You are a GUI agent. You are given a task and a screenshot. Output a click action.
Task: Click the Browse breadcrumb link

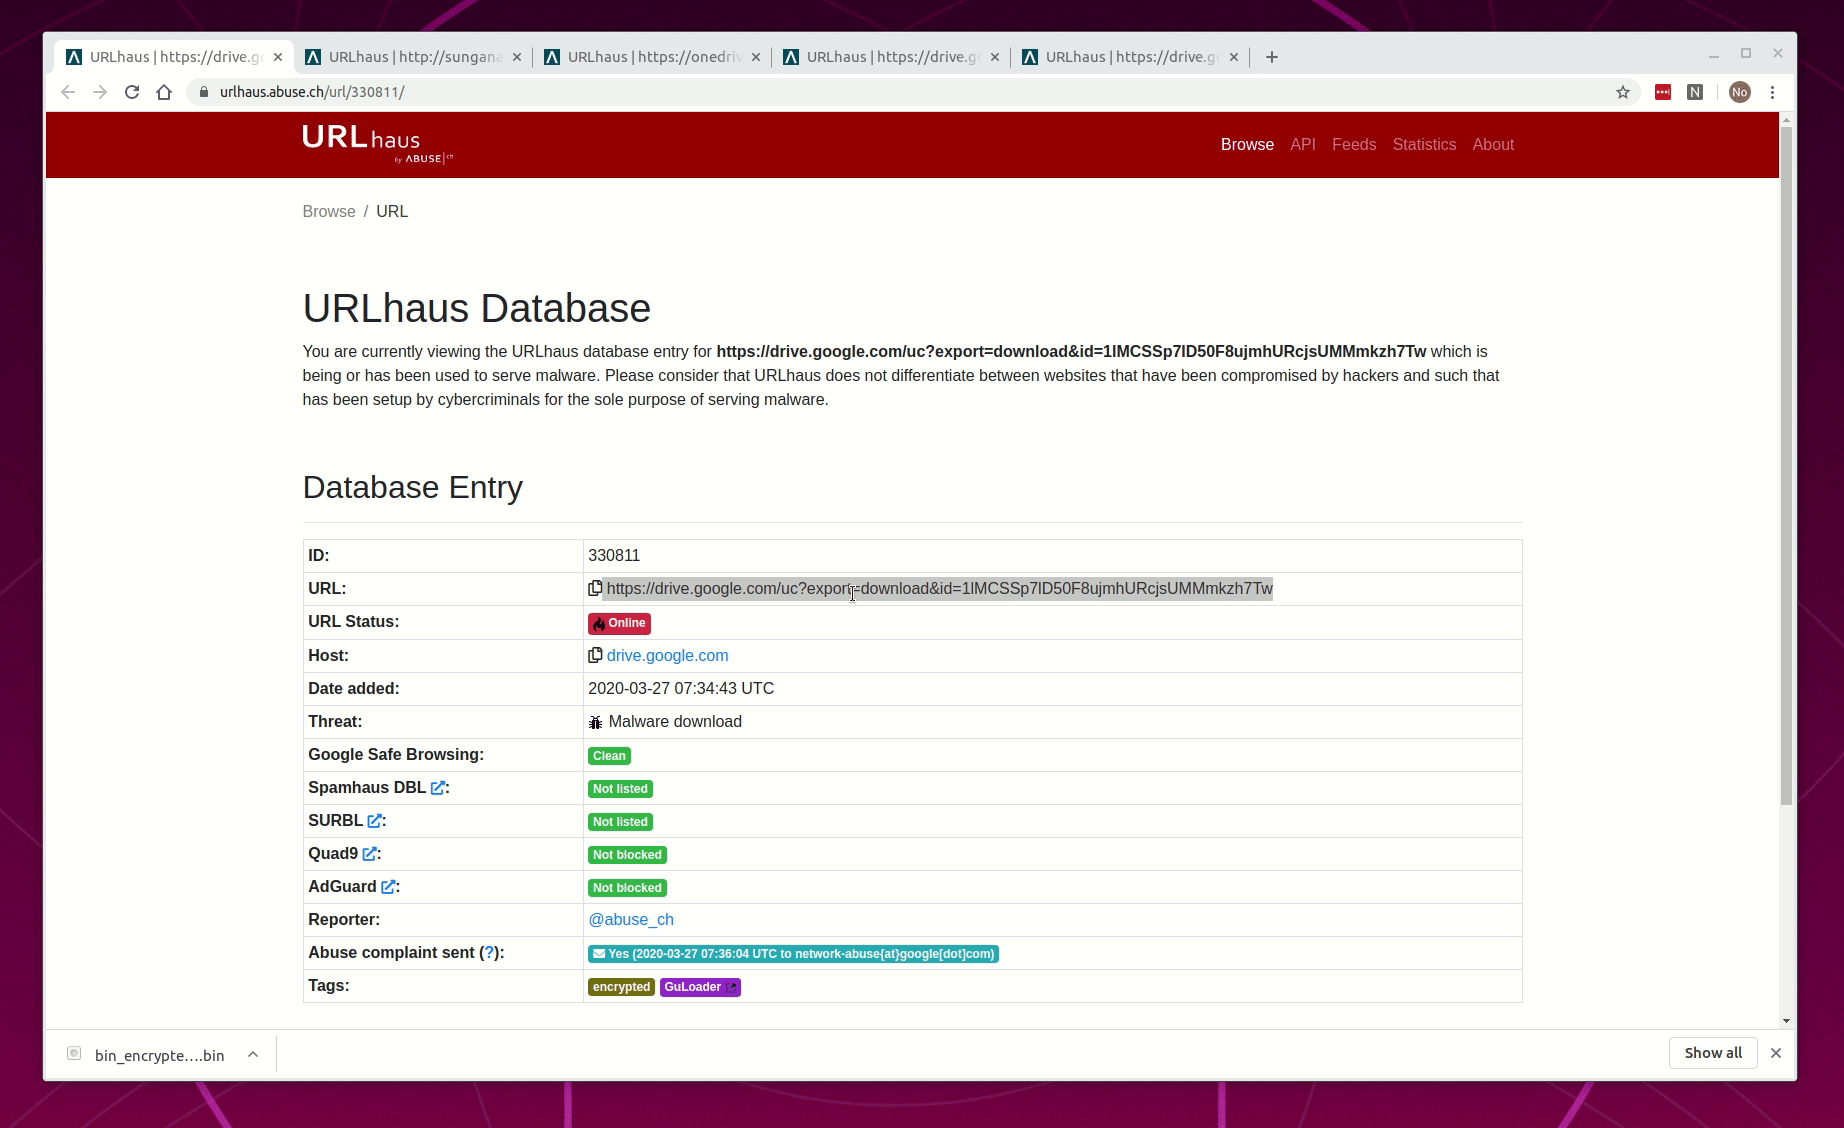[329, 212]
